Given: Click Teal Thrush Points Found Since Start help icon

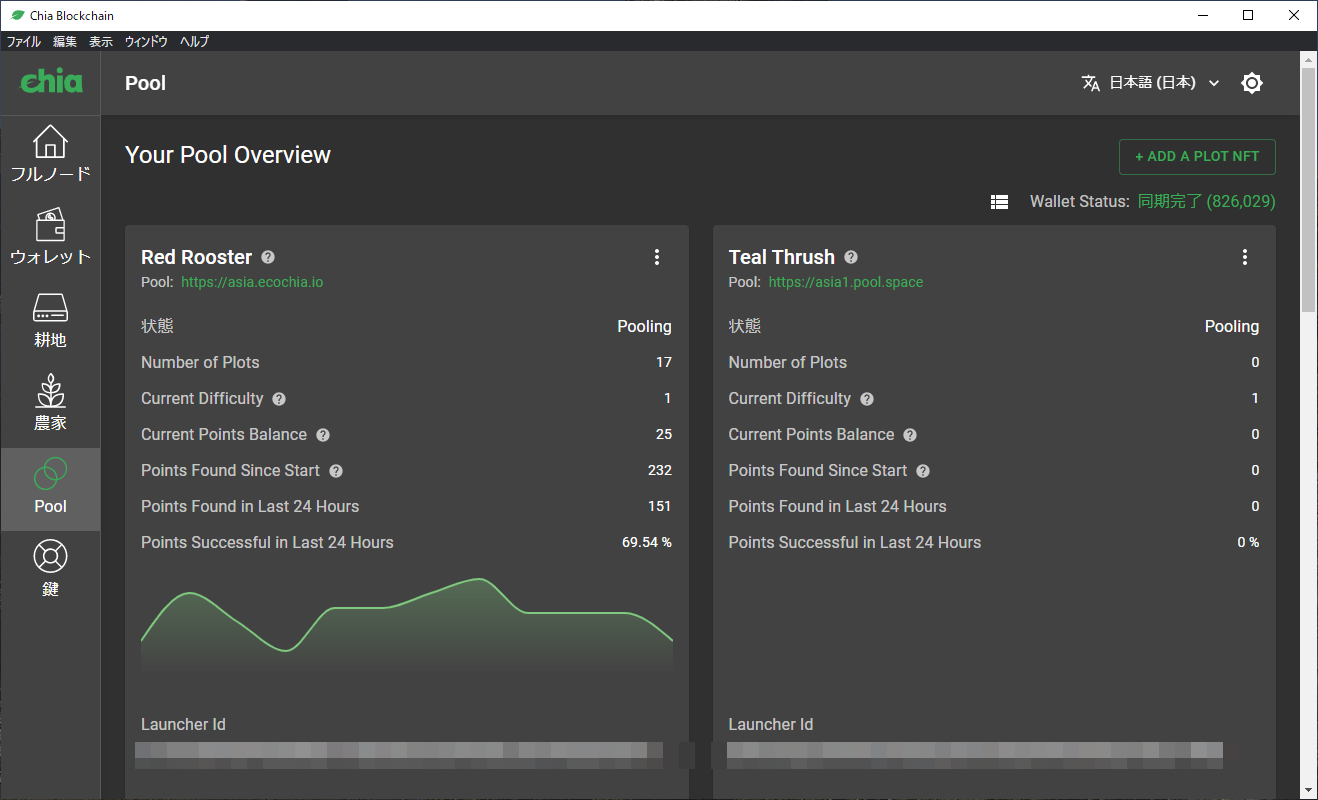Looking at the screenshot, I should pos(923,471).
